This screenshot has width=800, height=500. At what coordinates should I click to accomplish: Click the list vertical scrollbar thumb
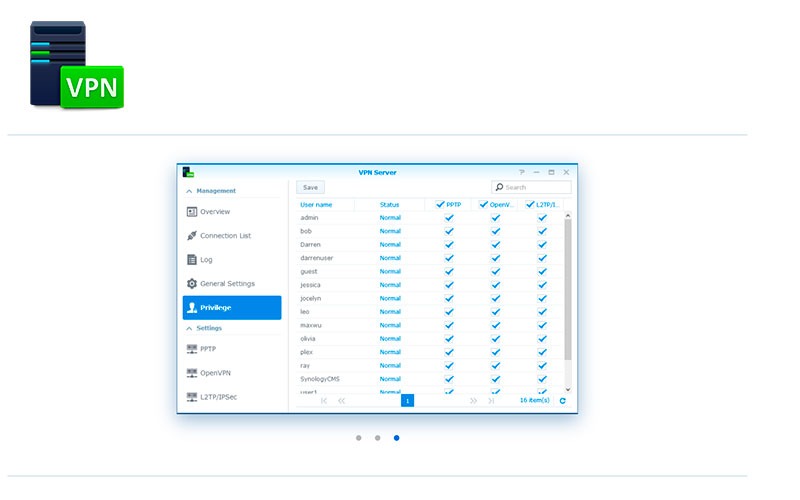568,290
